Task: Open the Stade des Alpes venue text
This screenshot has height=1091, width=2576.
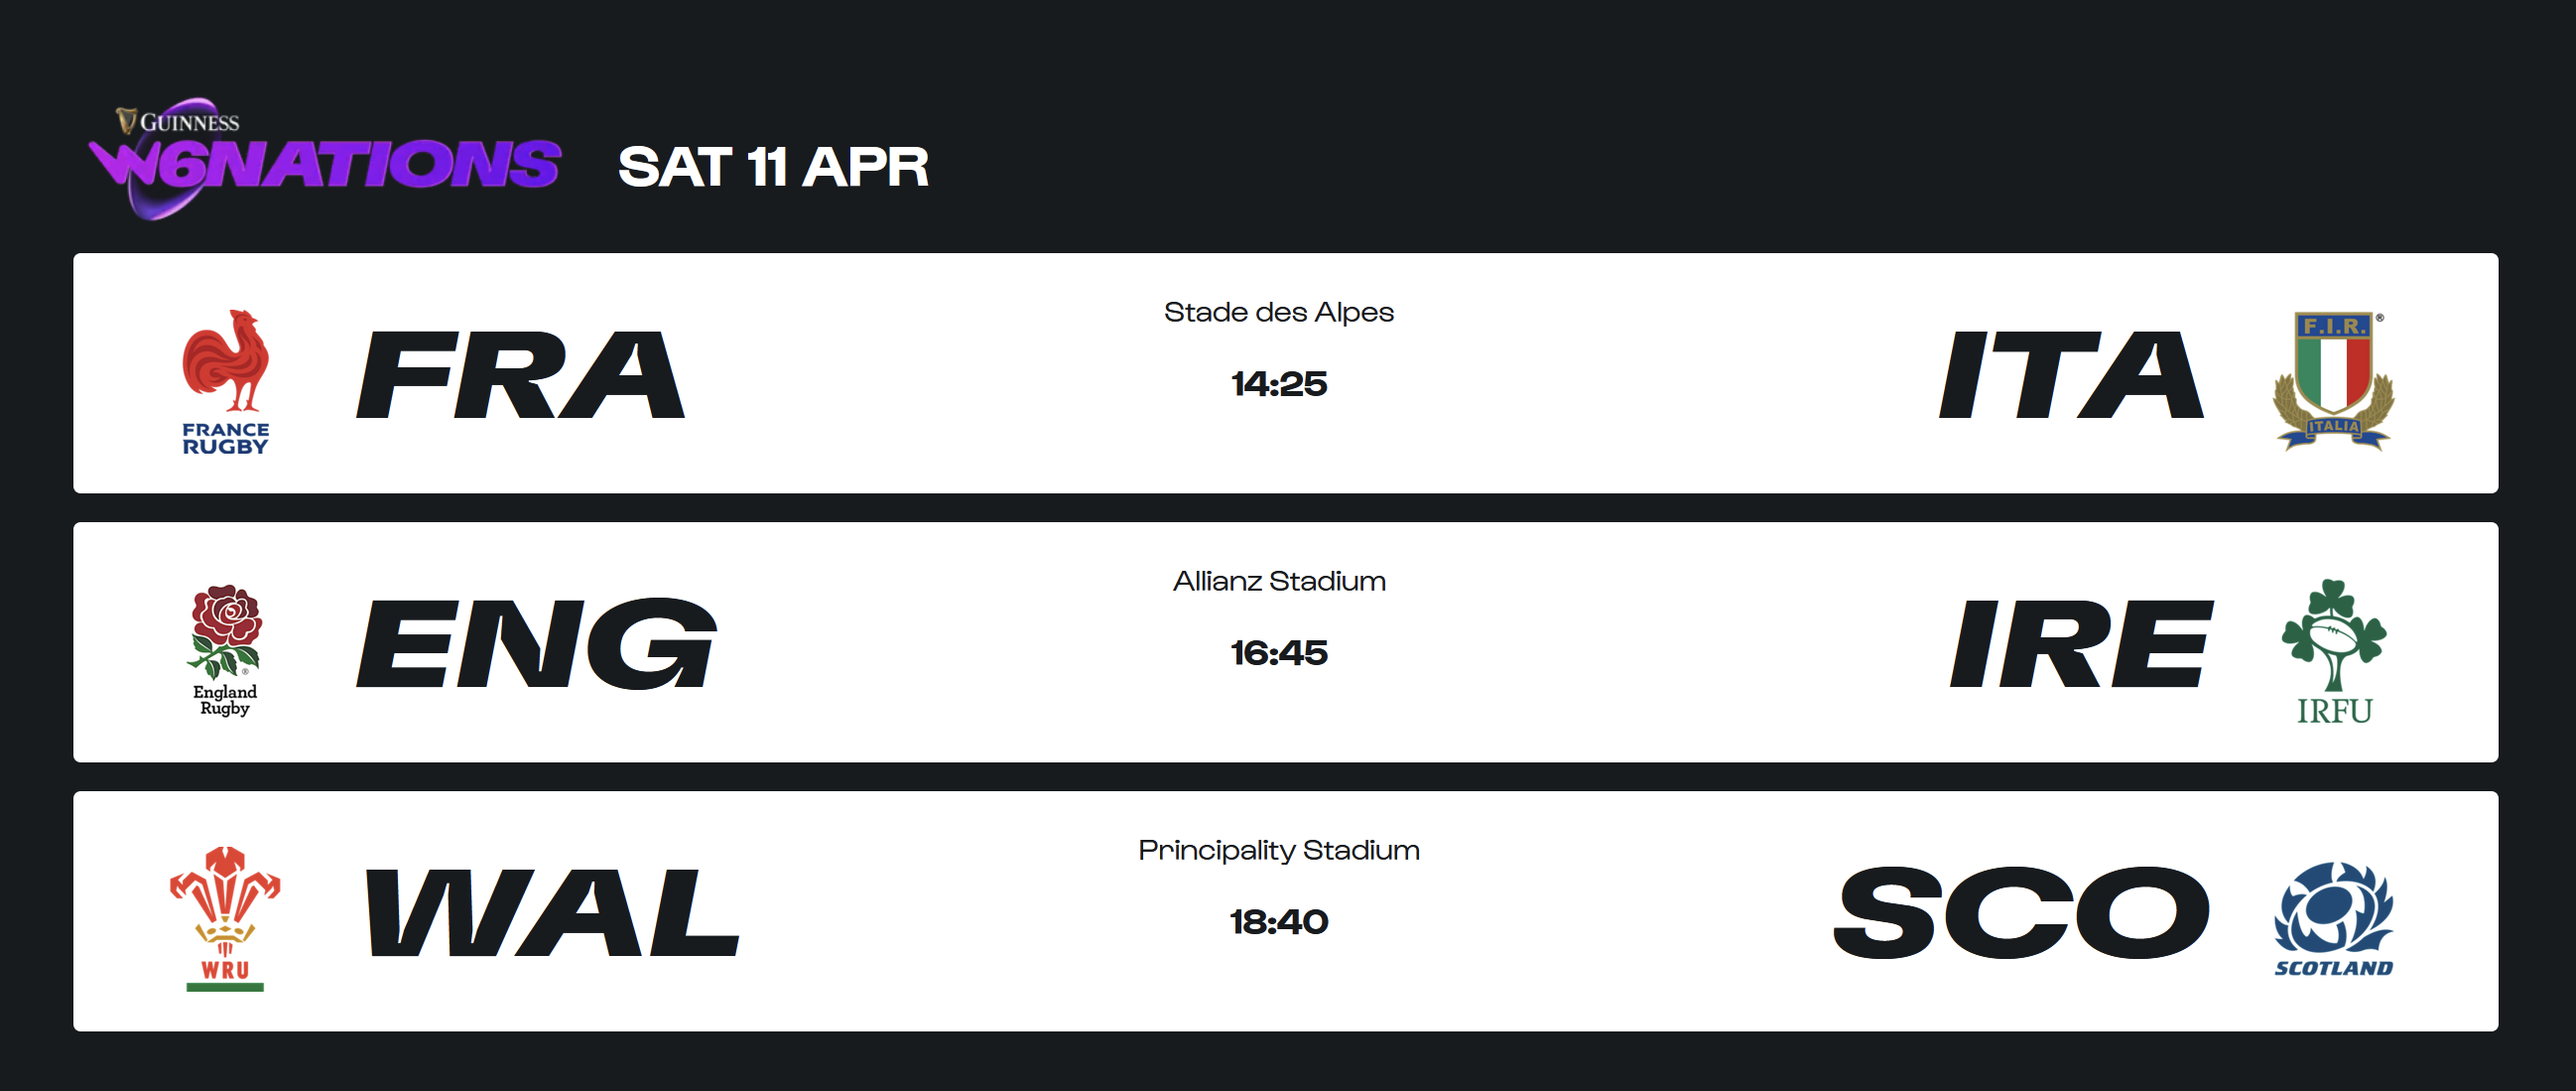Action: click(1278, 313)
